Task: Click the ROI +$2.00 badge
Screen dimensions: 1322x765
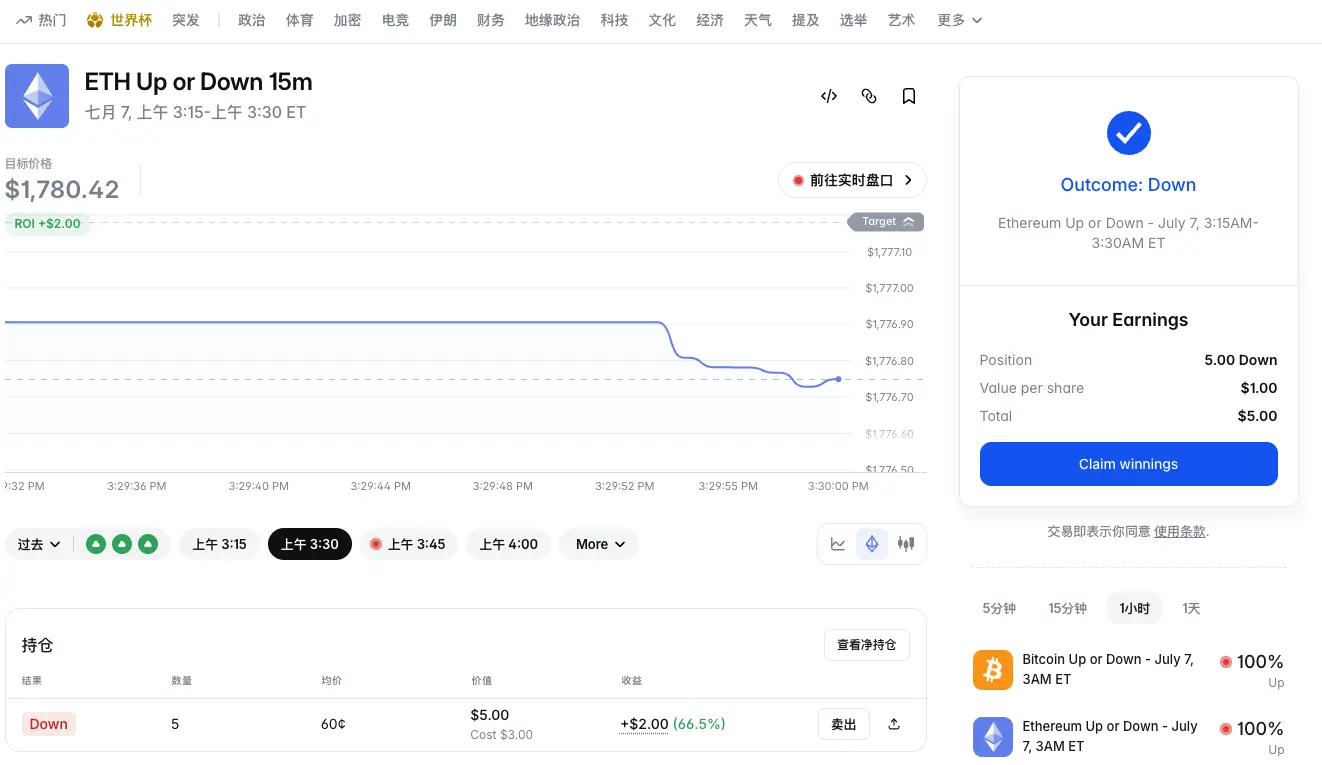Action: click(48, 223)
